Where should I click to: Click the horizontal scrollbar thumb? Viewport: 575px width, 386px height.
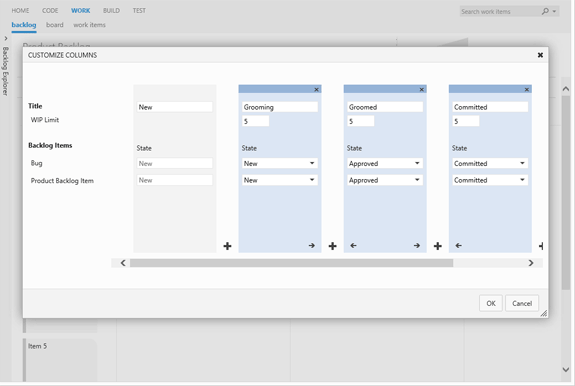tap(292, 263)
